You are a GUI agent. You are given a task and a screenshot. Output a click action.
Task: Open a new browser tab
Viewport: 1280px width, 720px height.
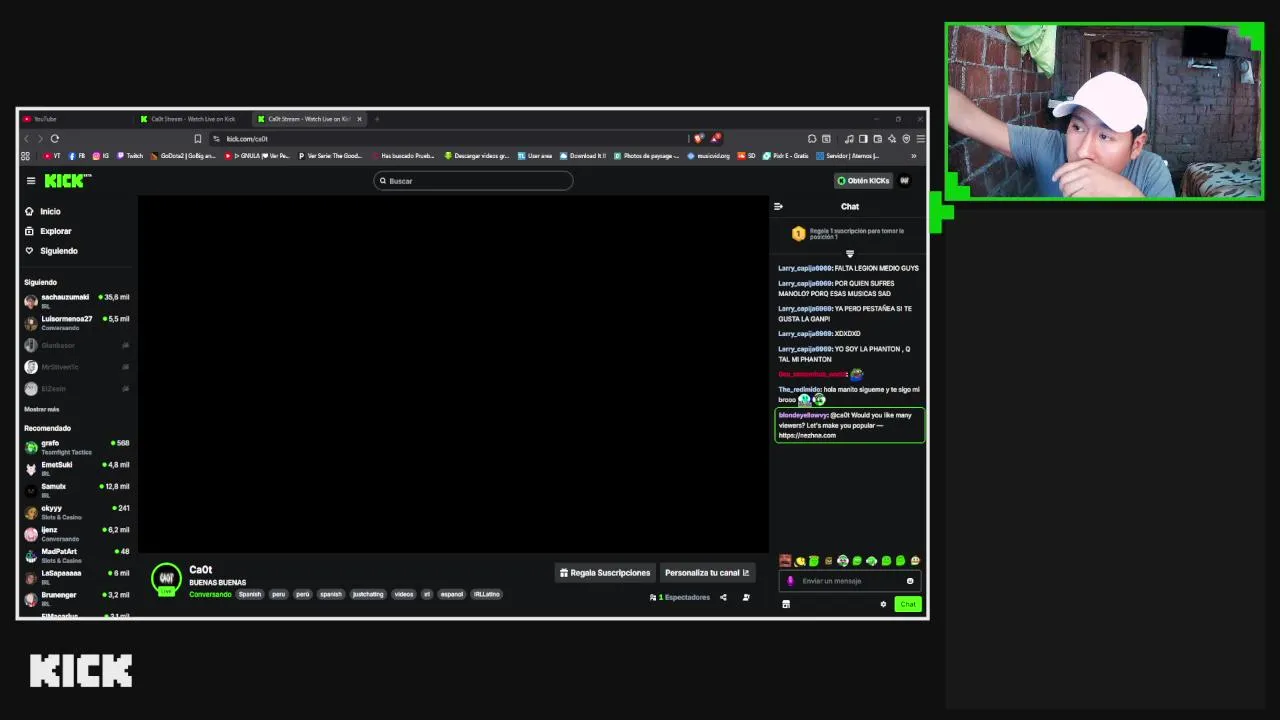click(377, 119)
